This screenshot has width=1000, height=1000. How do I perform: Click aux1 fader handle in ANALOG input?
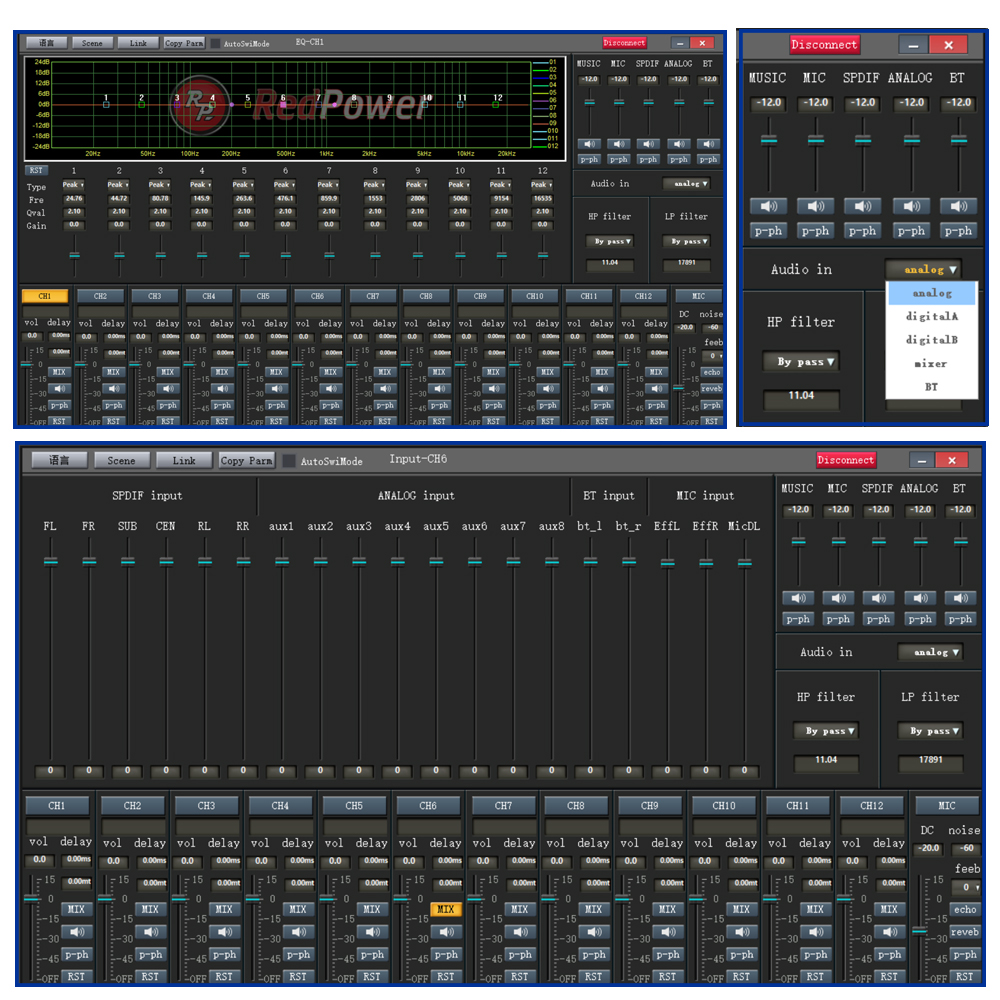tap(282, 562)
